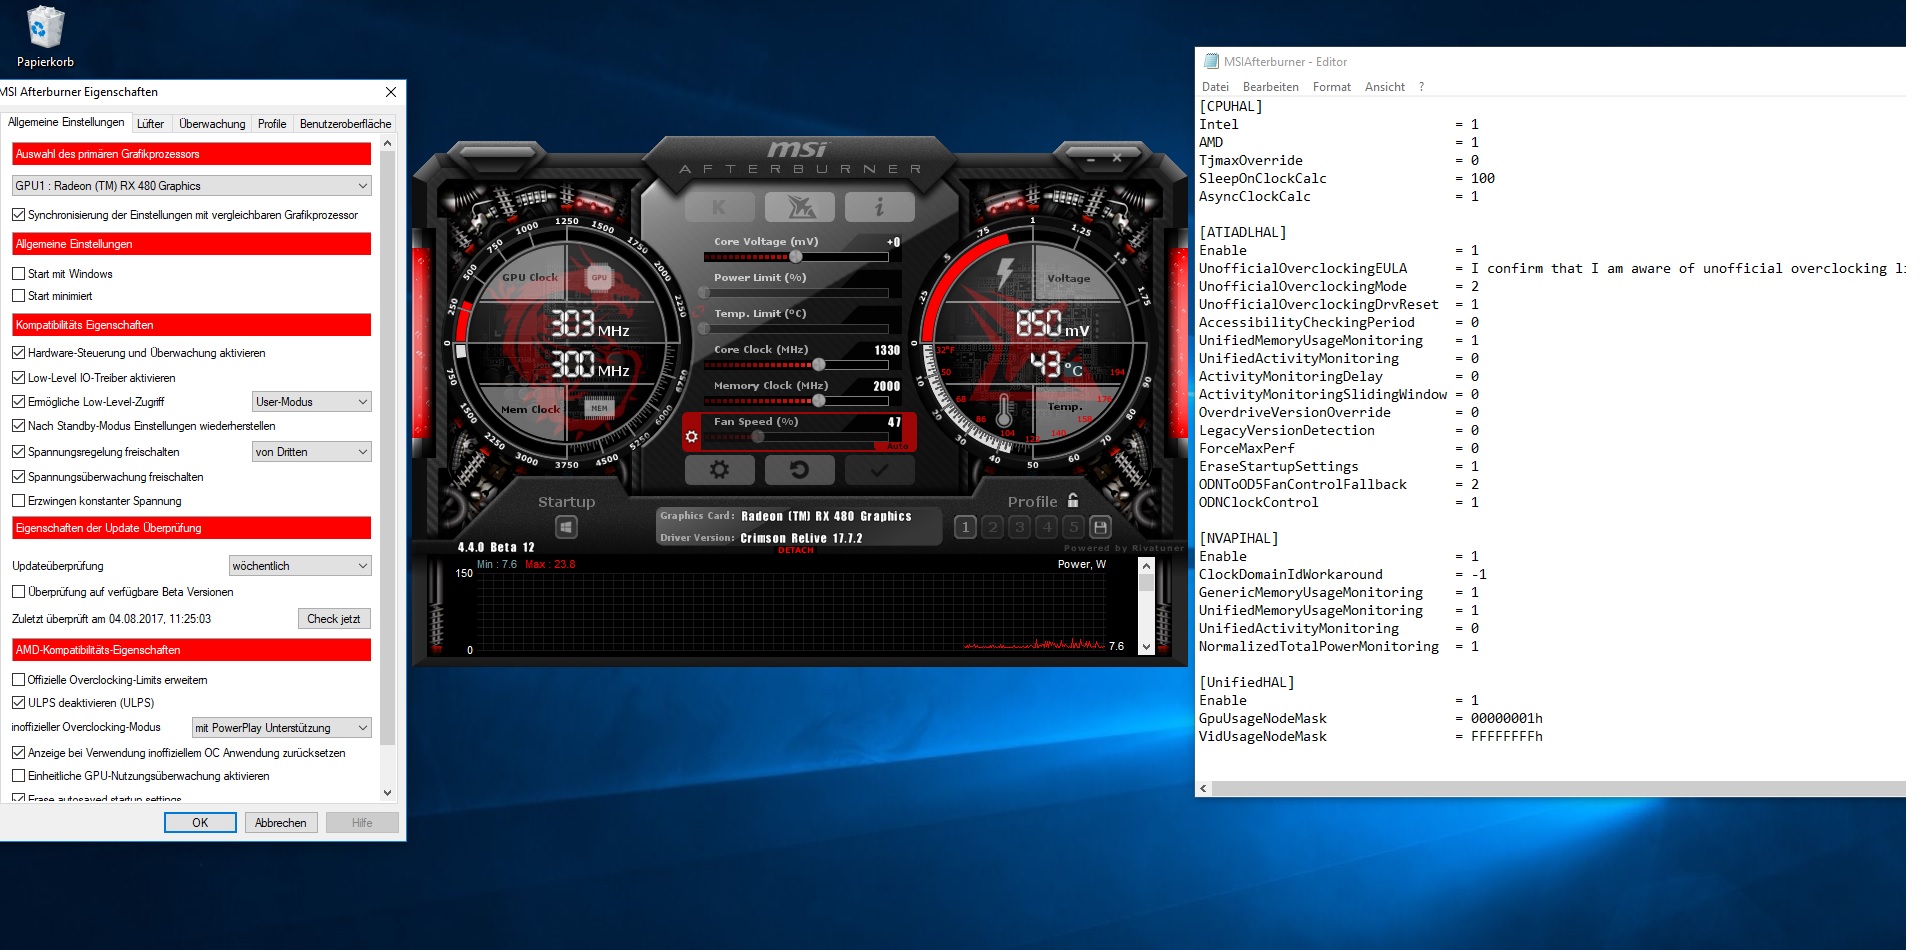Click the Abbrechen button
The image size is (1922, 950).
coord(281,822)
